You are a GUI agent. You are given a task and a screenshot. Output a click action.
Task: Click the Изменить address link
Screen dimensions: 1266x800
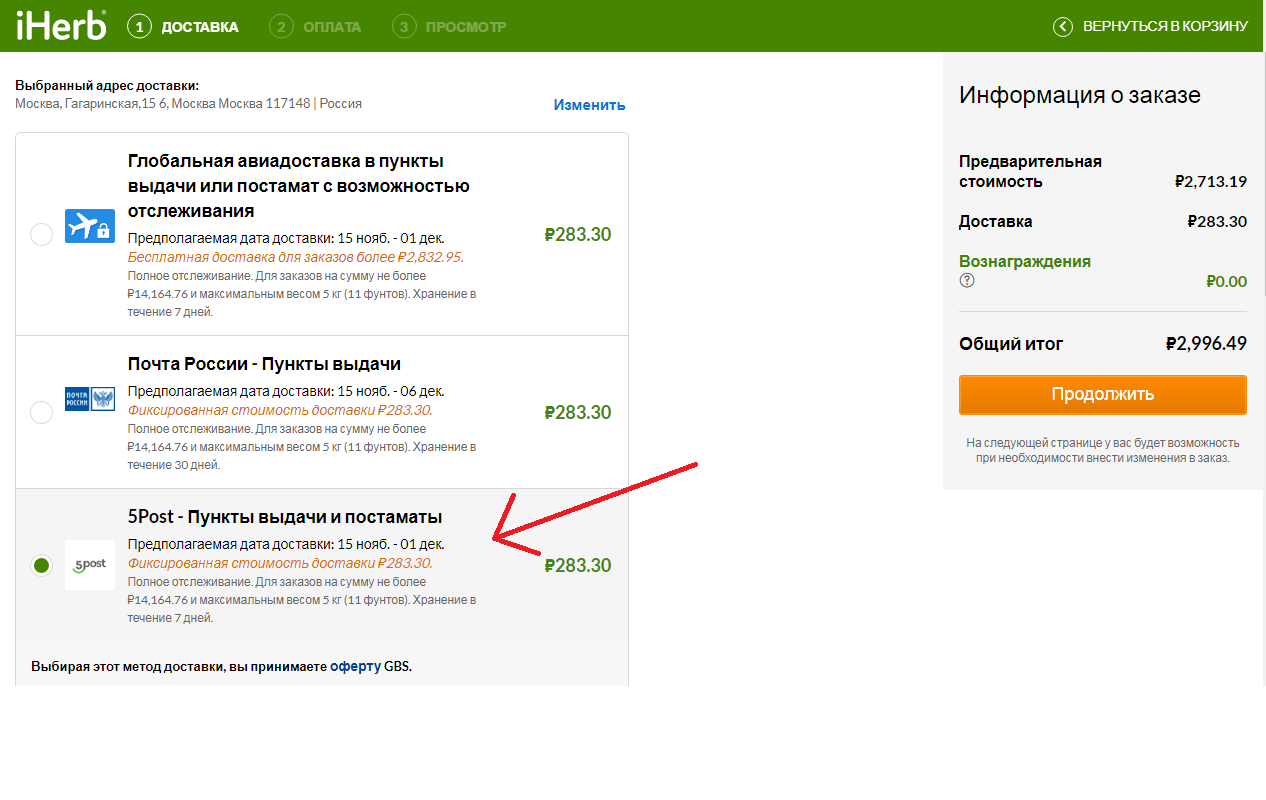click(590, 105)
